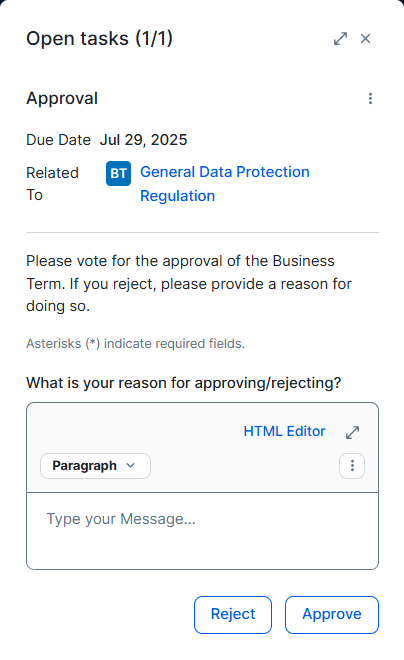404x660 pixels.
Task: Select the Approval task title
Action: click(x=62, y=98)
